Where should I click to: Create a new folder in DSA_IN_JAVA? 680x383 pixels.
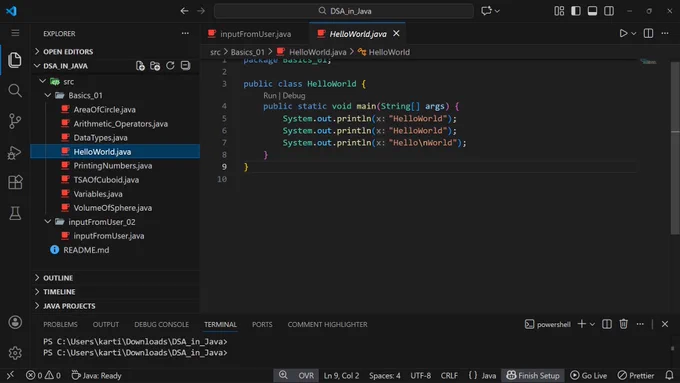coord(155,65)
